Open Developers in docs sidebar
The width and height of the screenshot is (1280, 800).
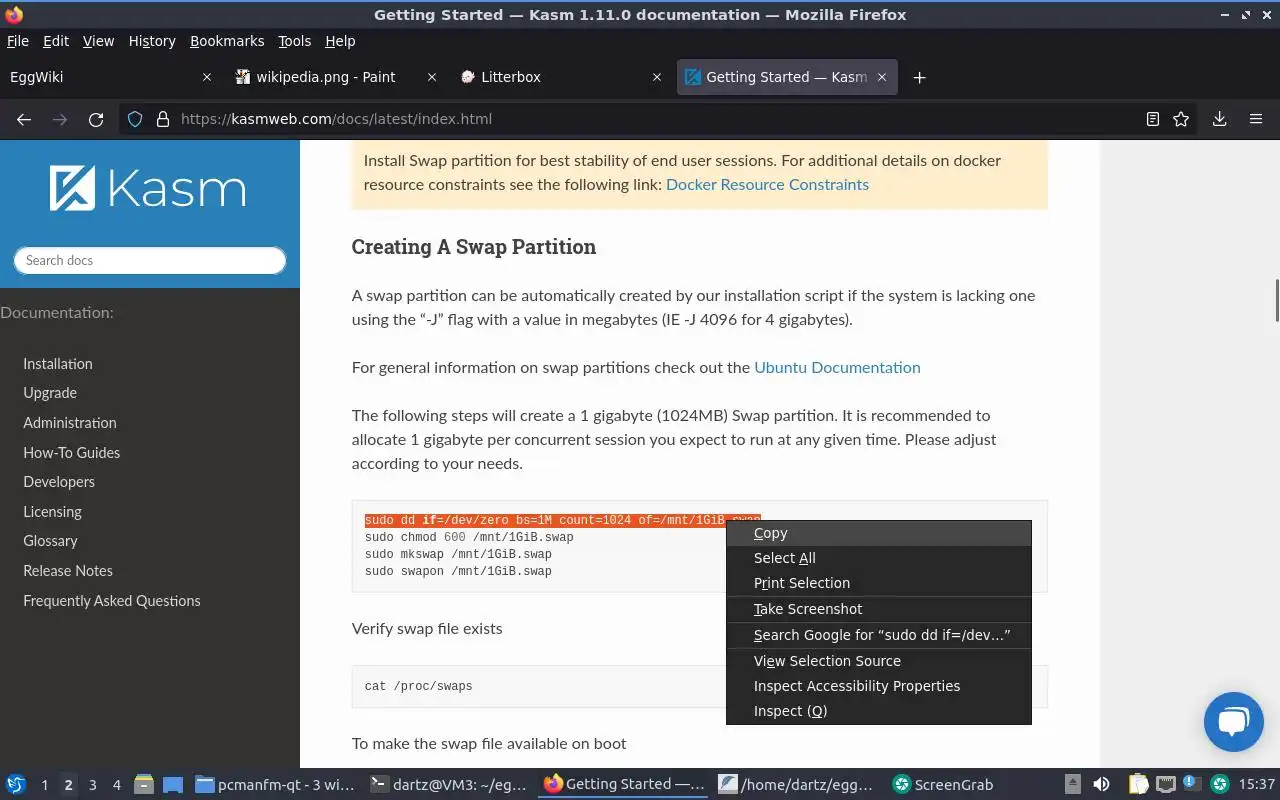[59, 482]
